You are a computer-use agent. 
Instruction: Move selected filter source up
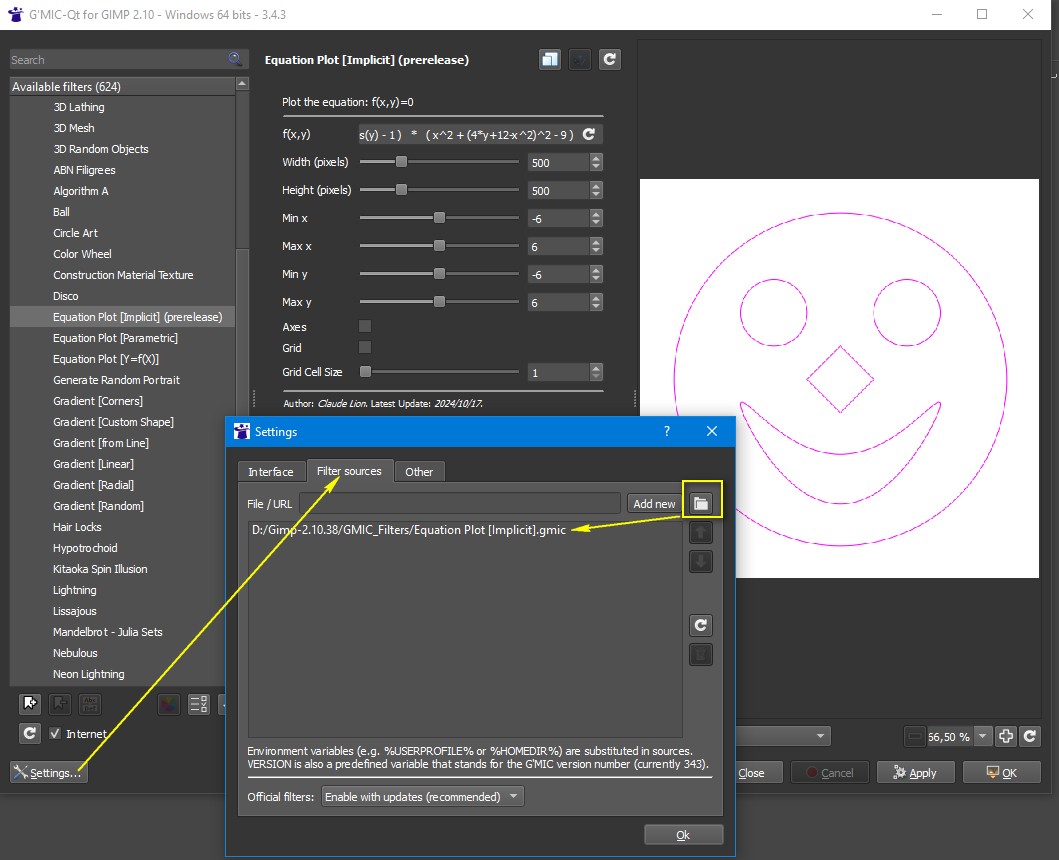[701, 532]
